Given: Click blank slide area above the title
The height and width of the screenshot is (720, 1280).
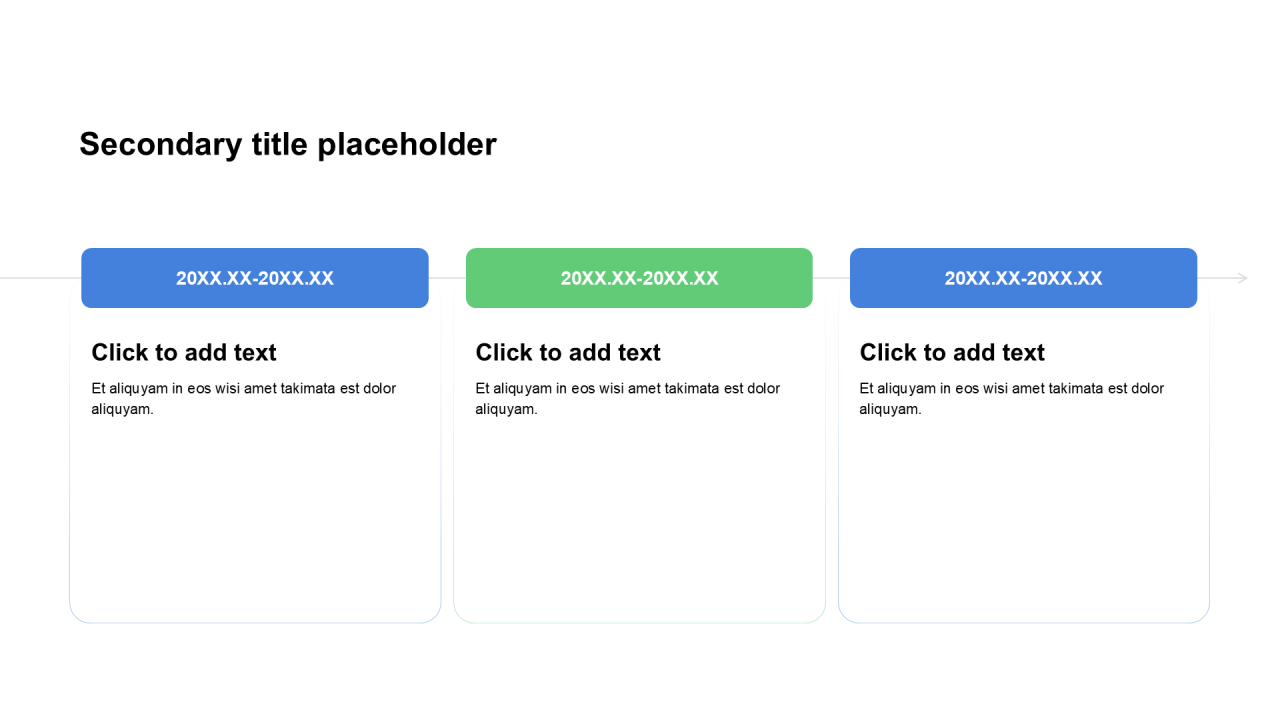Looking at the screenshot, I should point(640,60).
